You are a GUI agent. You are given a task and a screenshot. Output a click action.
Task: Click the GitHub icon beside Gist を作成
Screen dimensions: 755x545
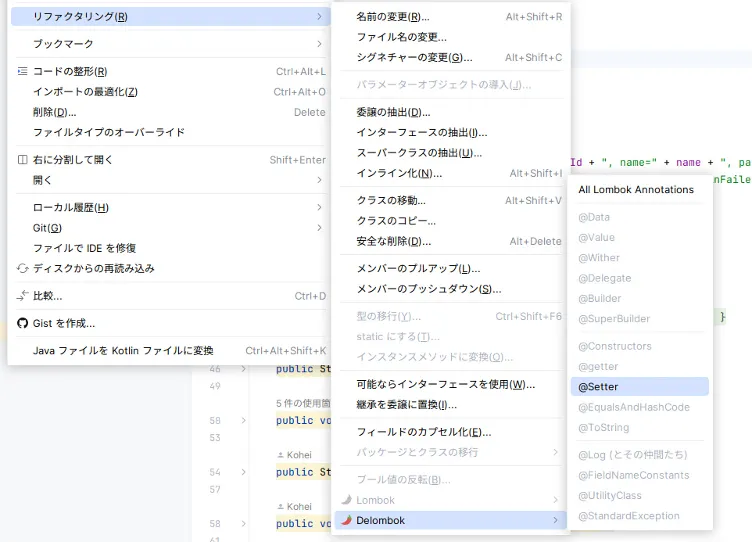coord(22,323)
